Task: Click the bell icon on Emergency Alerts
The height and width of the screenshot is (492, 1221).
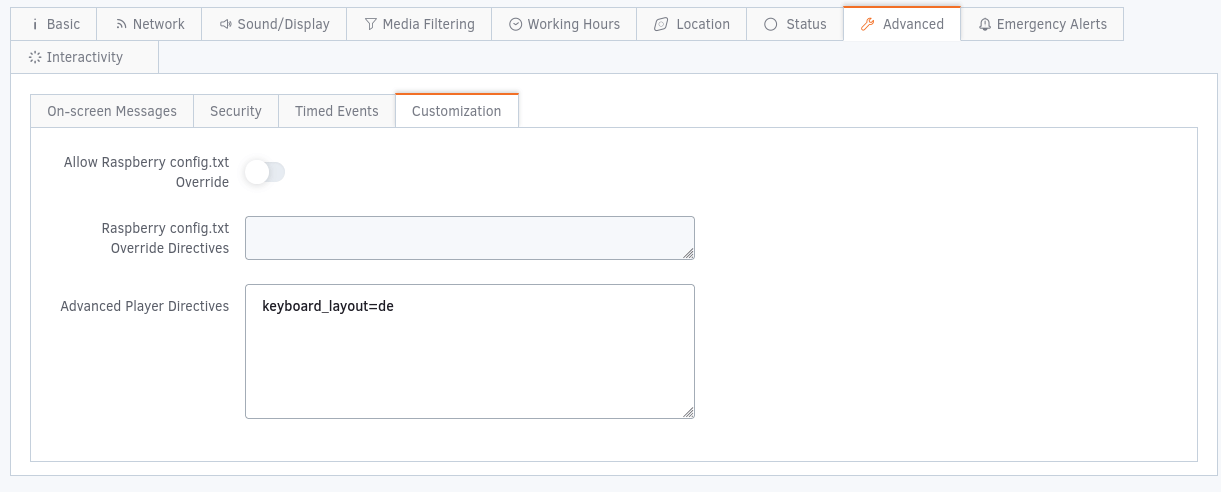Action: point(985,24)
